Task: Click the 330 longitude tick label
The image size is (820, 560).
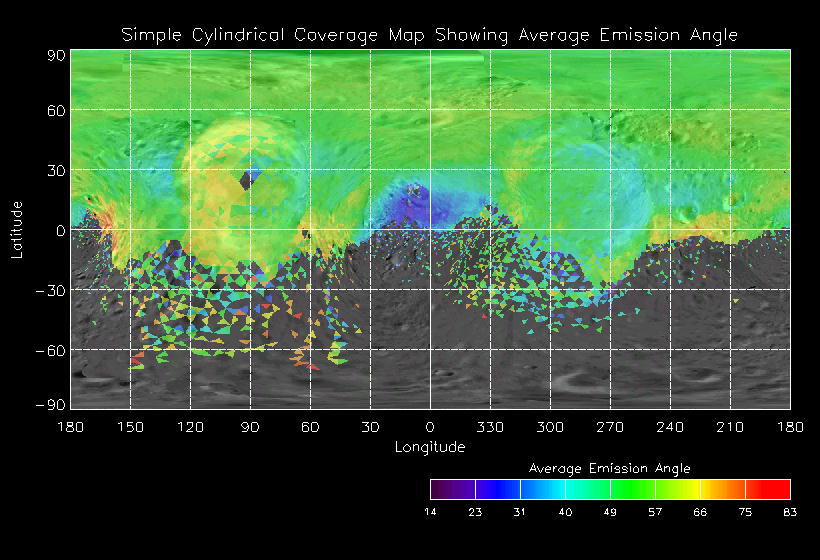Action: click(490, 427)
